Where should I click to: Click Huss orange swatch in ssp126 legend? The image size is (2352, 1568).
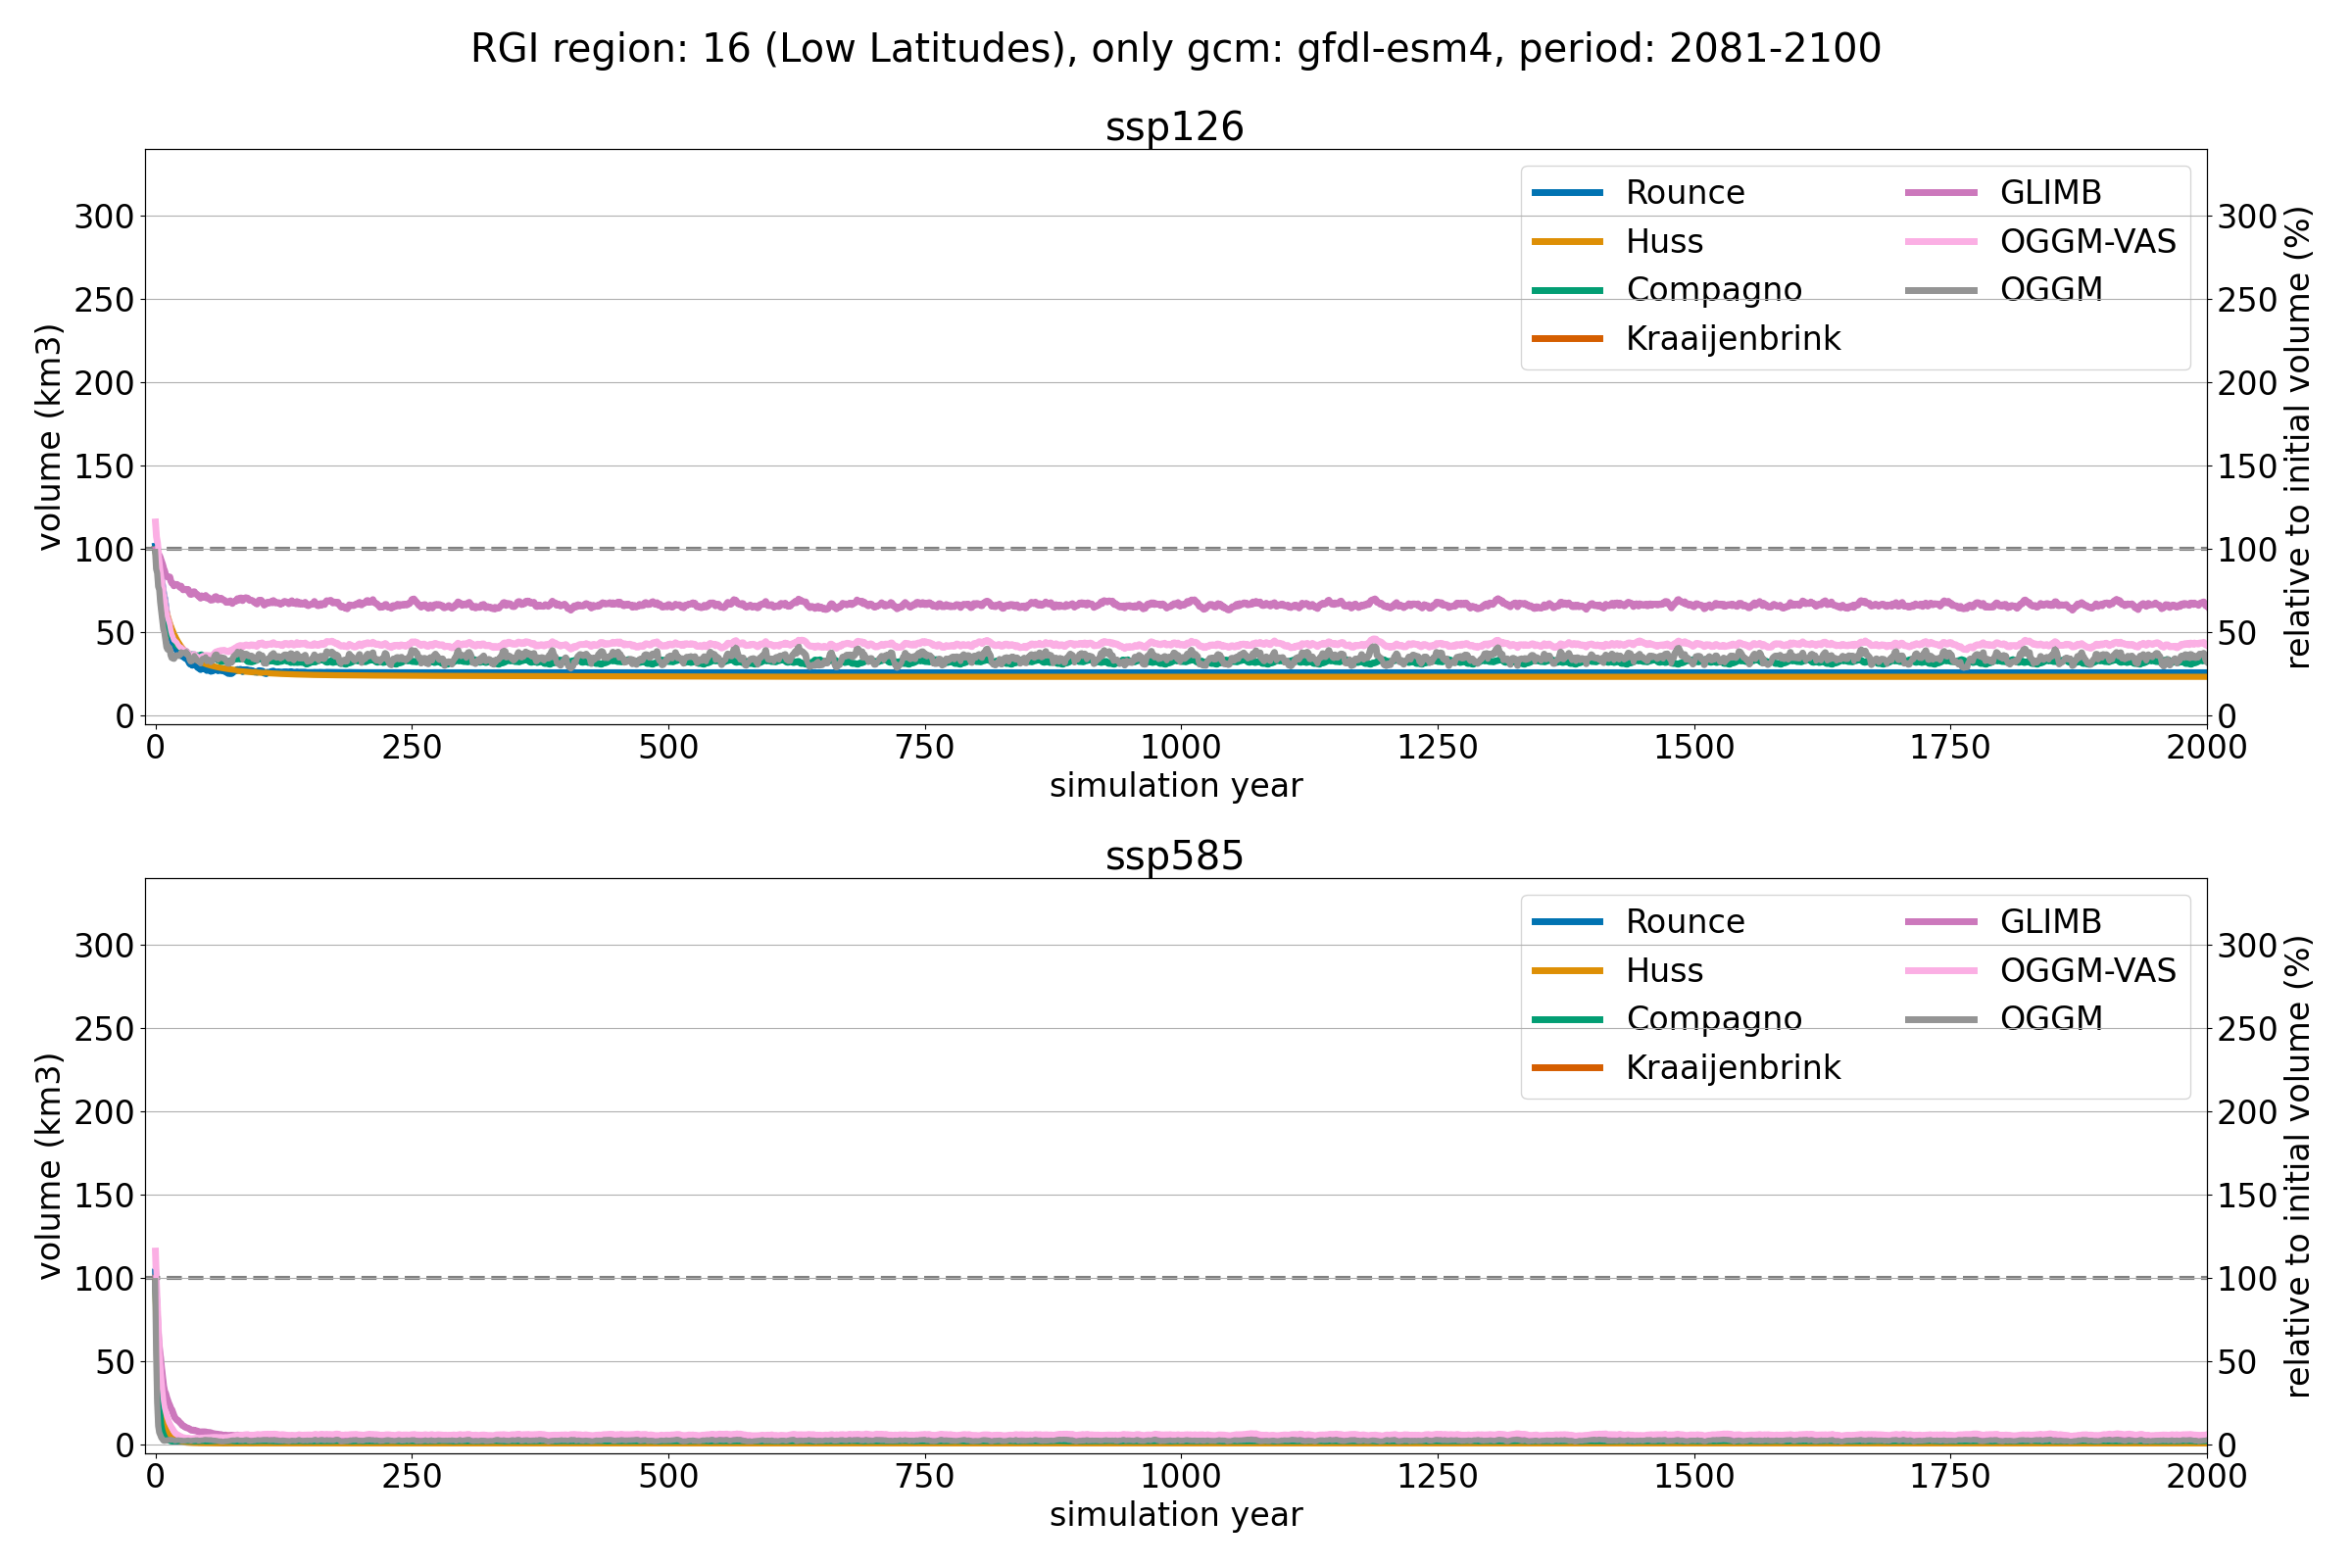click(x=1567, y=242)
